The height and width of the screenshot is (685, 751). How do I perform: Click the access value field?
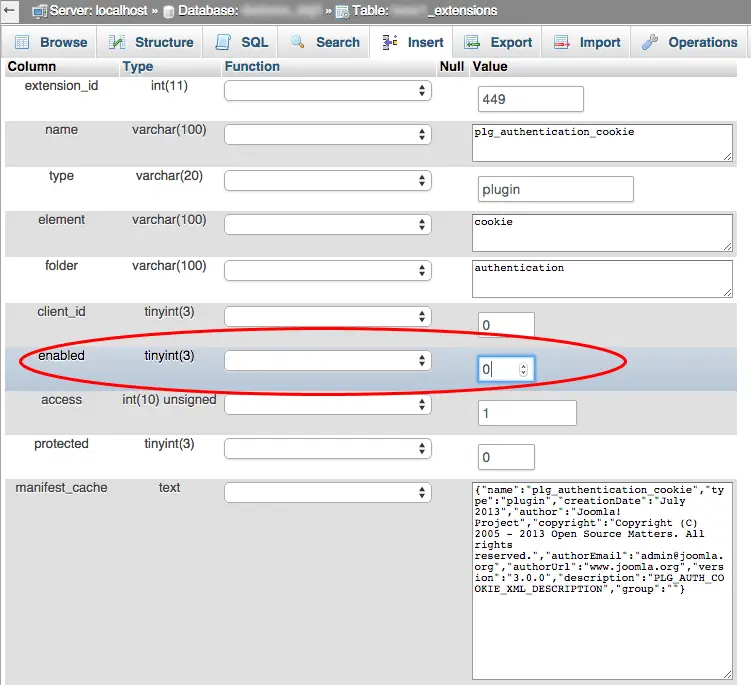[x=527, y=413]
